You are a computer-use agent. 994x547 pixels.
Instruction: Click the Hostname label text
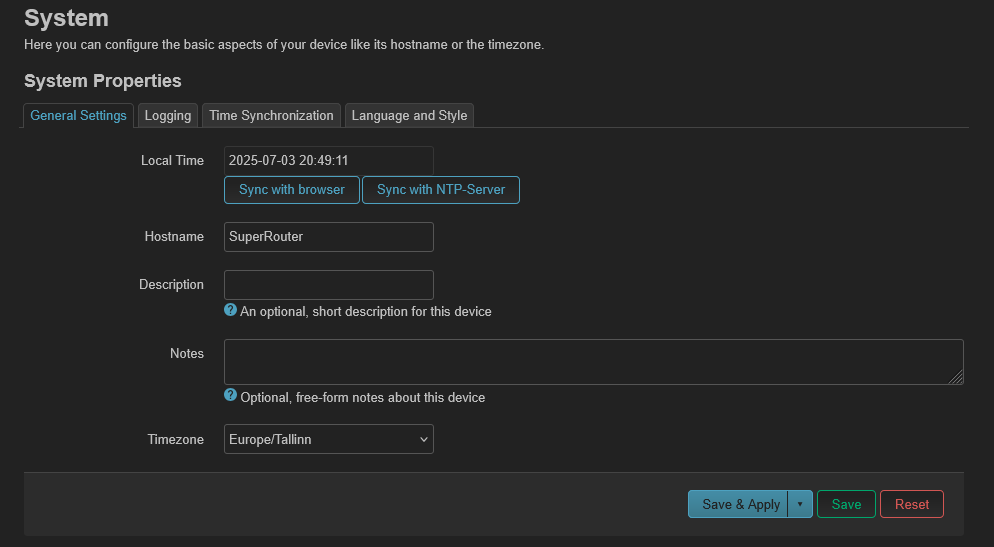[174, 236]
